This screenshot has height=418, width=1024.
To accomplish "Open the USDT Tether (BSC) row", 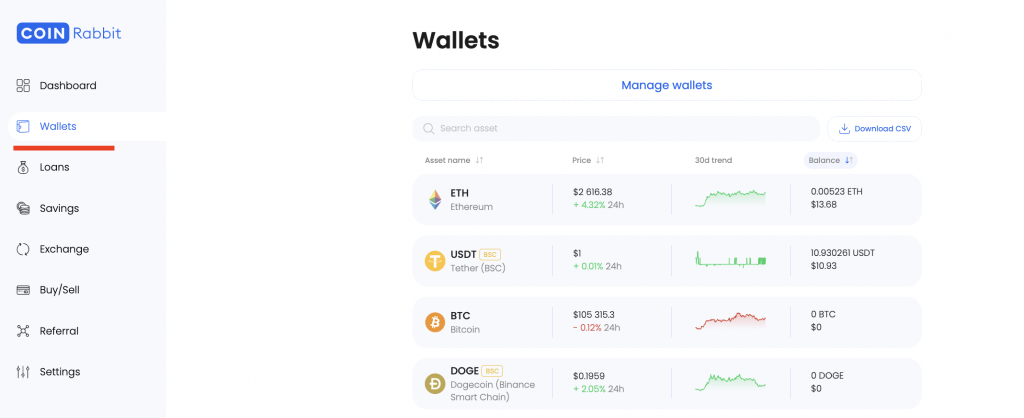I will point(667,261).
